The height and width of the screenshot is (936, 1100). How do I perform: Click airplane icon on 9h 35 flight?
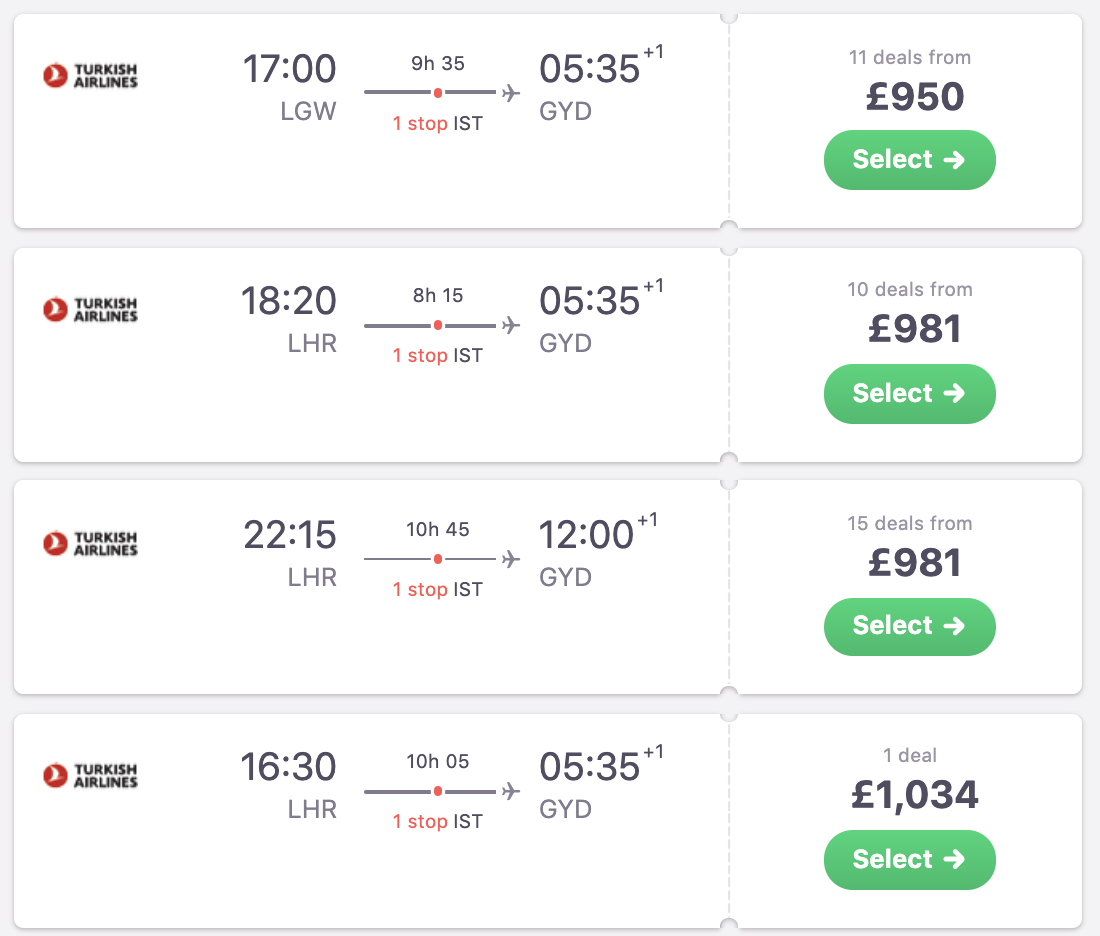point(511,93)
